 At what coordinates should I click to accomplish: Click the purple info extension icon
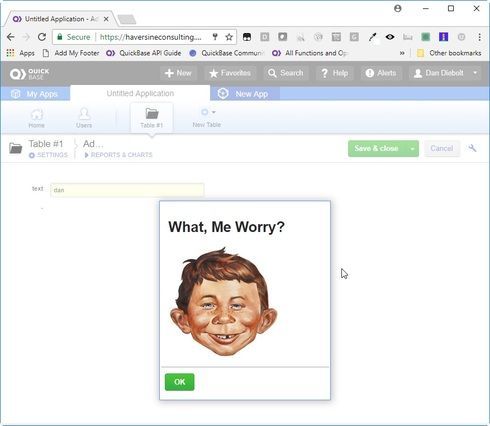(443, 37)
